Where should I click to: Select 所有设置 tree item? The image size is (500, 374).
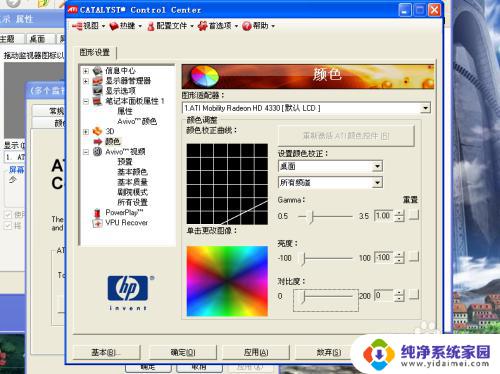132,202
